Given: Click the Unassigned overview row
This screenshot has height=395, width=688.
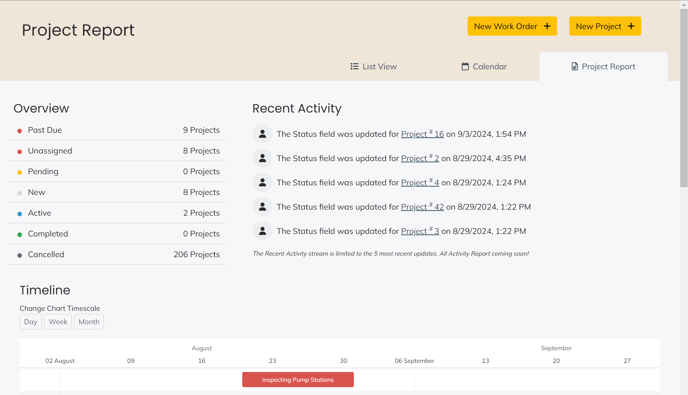Looking at the screenshot, I should pyautogui.click(x=117, y=151).
